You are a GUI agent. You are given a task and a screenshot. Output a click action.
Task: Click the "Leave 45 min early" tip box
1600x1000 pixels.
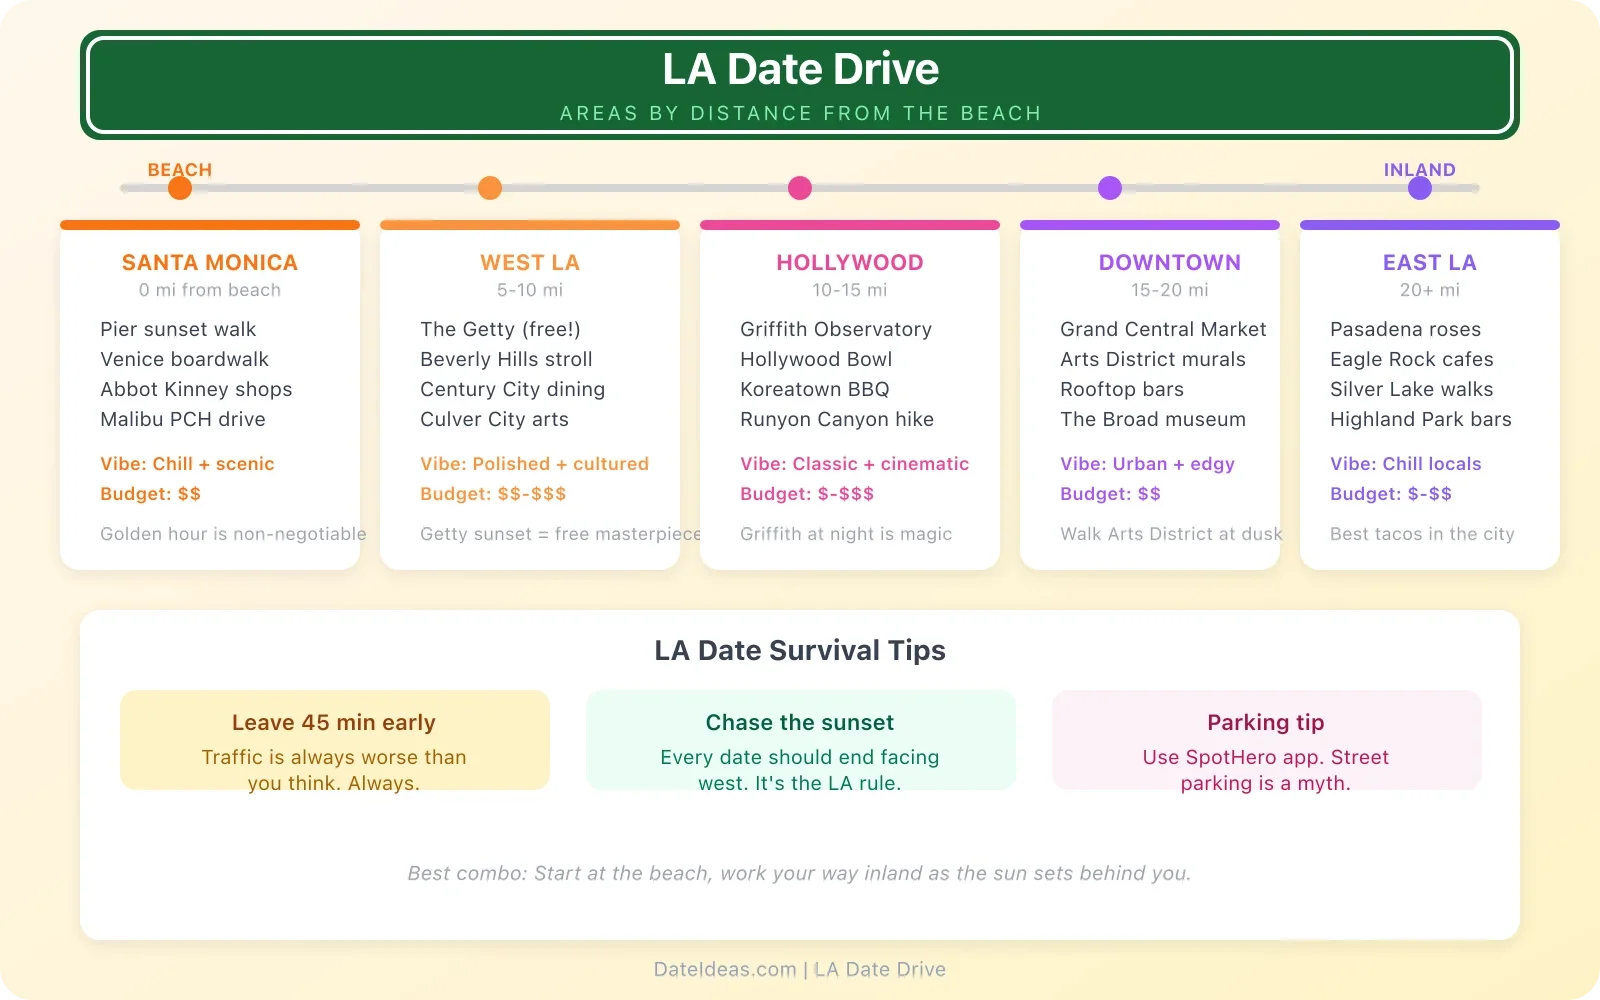click(x=334, y=740)
